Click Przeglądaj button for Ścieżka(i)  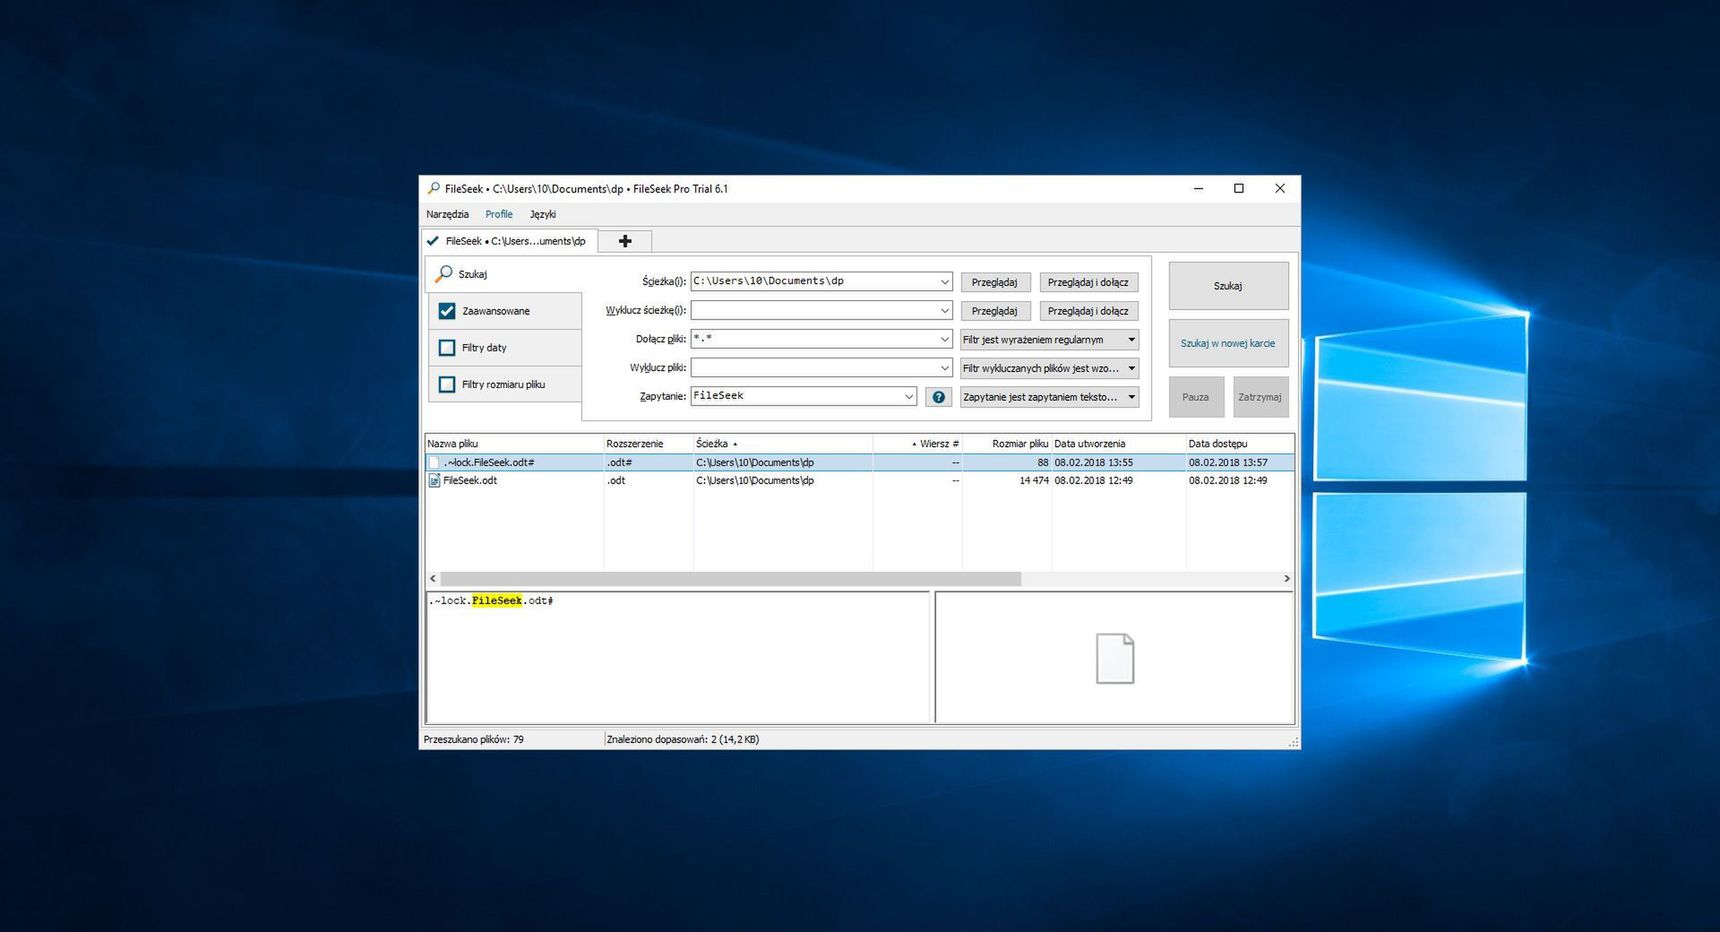[x=995, y=282]
